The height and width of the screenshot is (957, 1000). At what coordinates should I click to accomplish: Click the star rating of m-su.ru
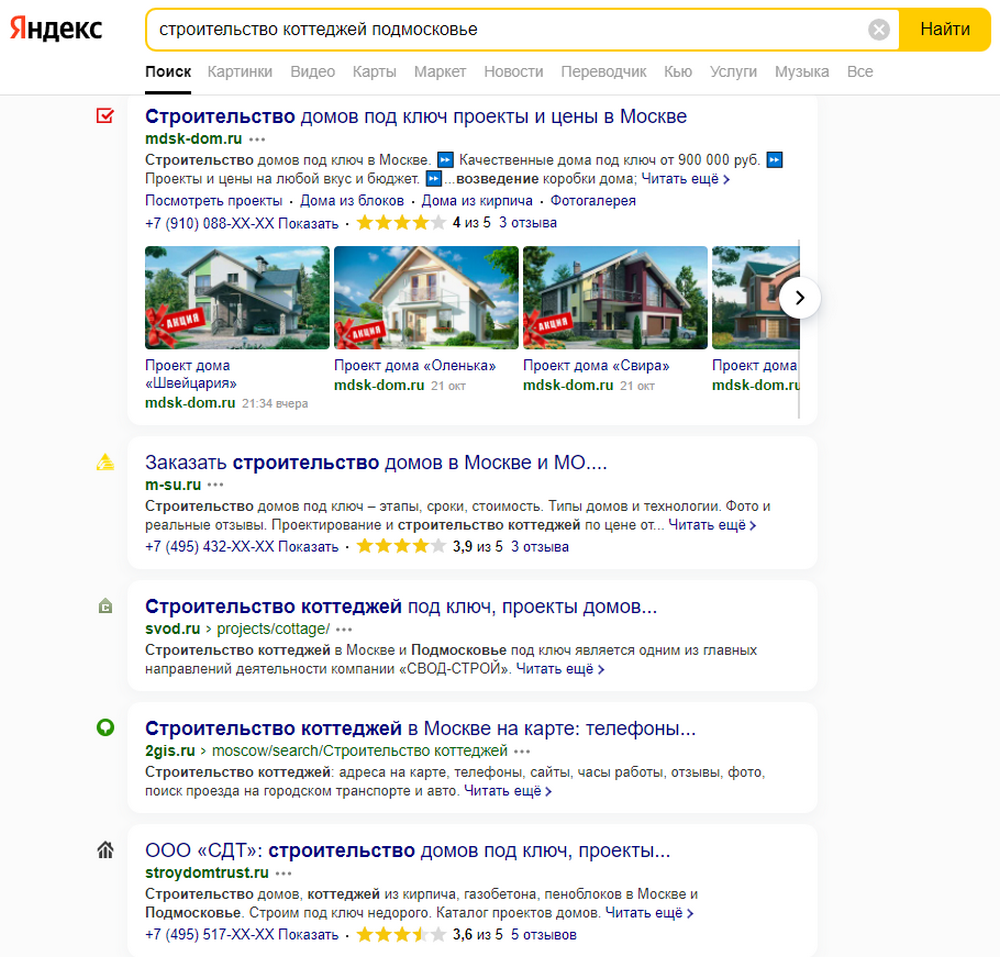[x=401, y=546]
